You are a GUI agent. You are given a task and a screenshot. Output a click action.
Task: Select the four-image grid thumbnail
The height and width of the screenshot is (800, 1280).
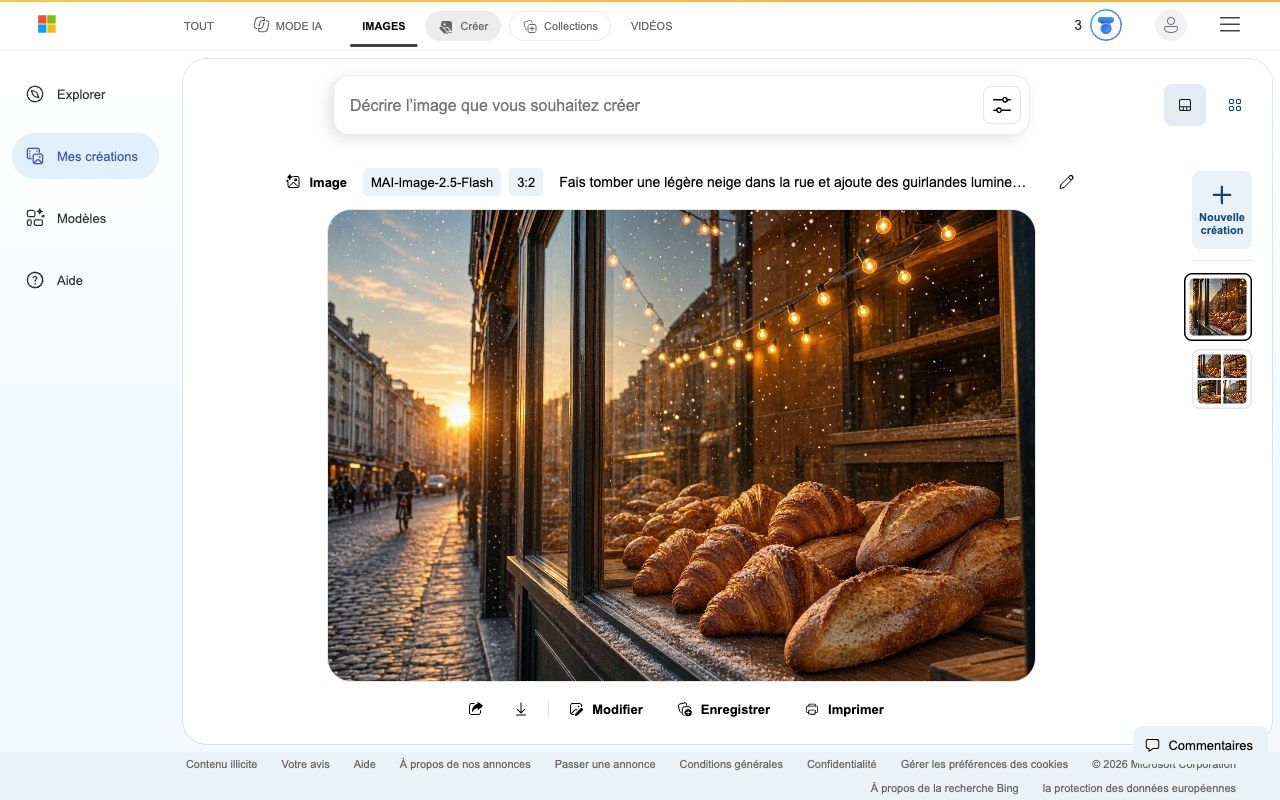coord(1222,379)
